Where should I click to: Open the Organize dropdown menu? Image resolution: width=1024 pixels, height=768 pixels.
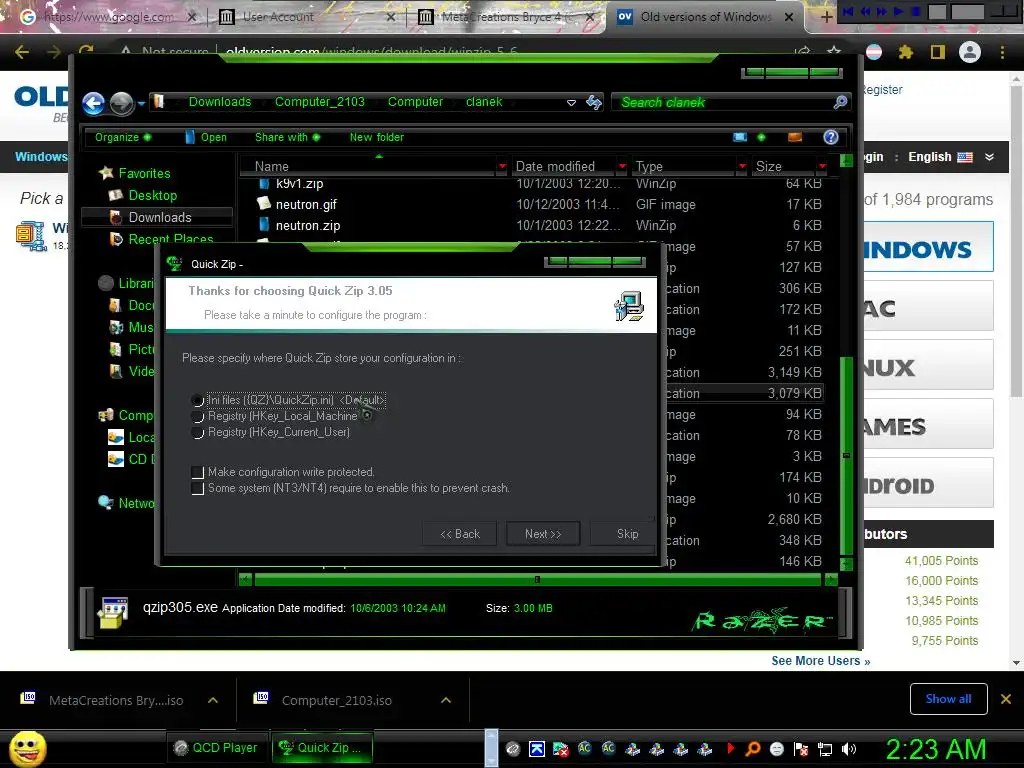[x=123, y=137]
